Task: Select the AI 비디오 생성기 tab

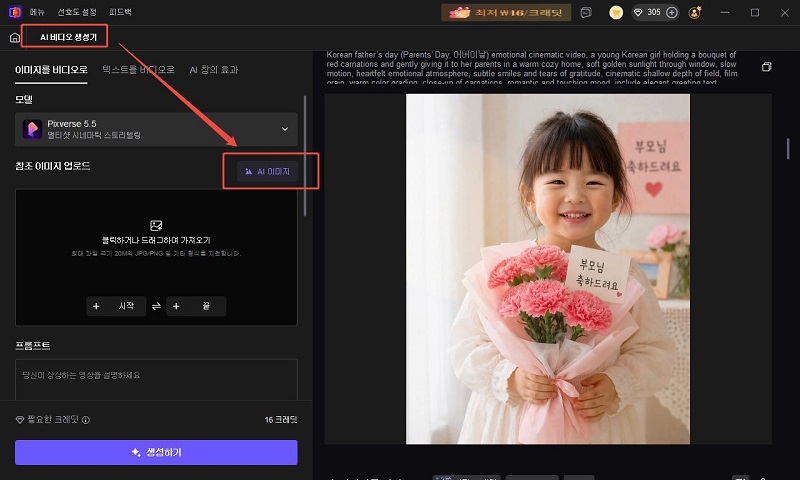Action: (68, 37)
